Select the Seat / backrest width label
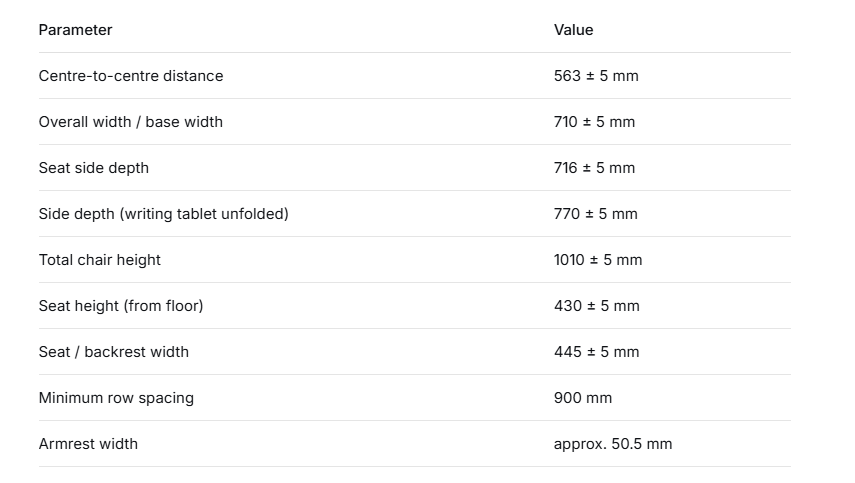855x483 pixels. click(114, 352)
